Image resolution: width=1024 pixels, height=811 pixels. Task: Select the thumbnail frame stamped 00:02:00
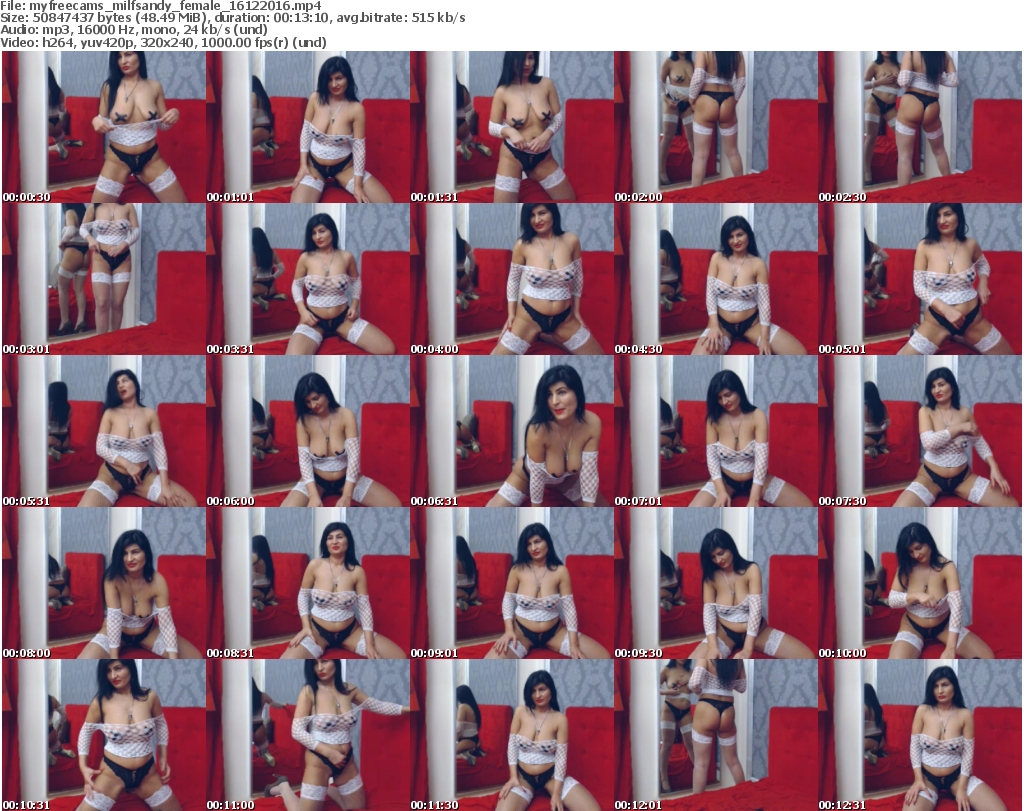tap(716, 127)
